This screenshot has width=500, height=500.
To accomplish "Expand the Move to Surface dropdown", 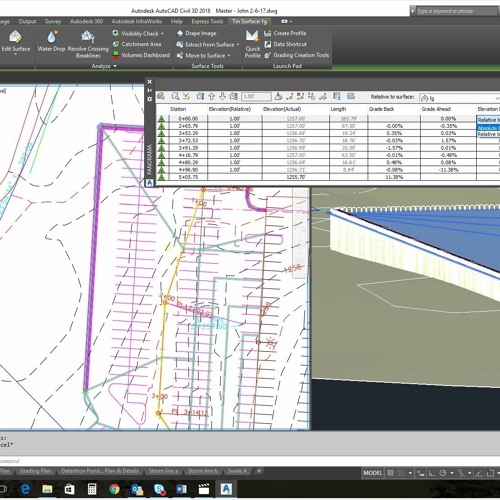I will [229, 56].
